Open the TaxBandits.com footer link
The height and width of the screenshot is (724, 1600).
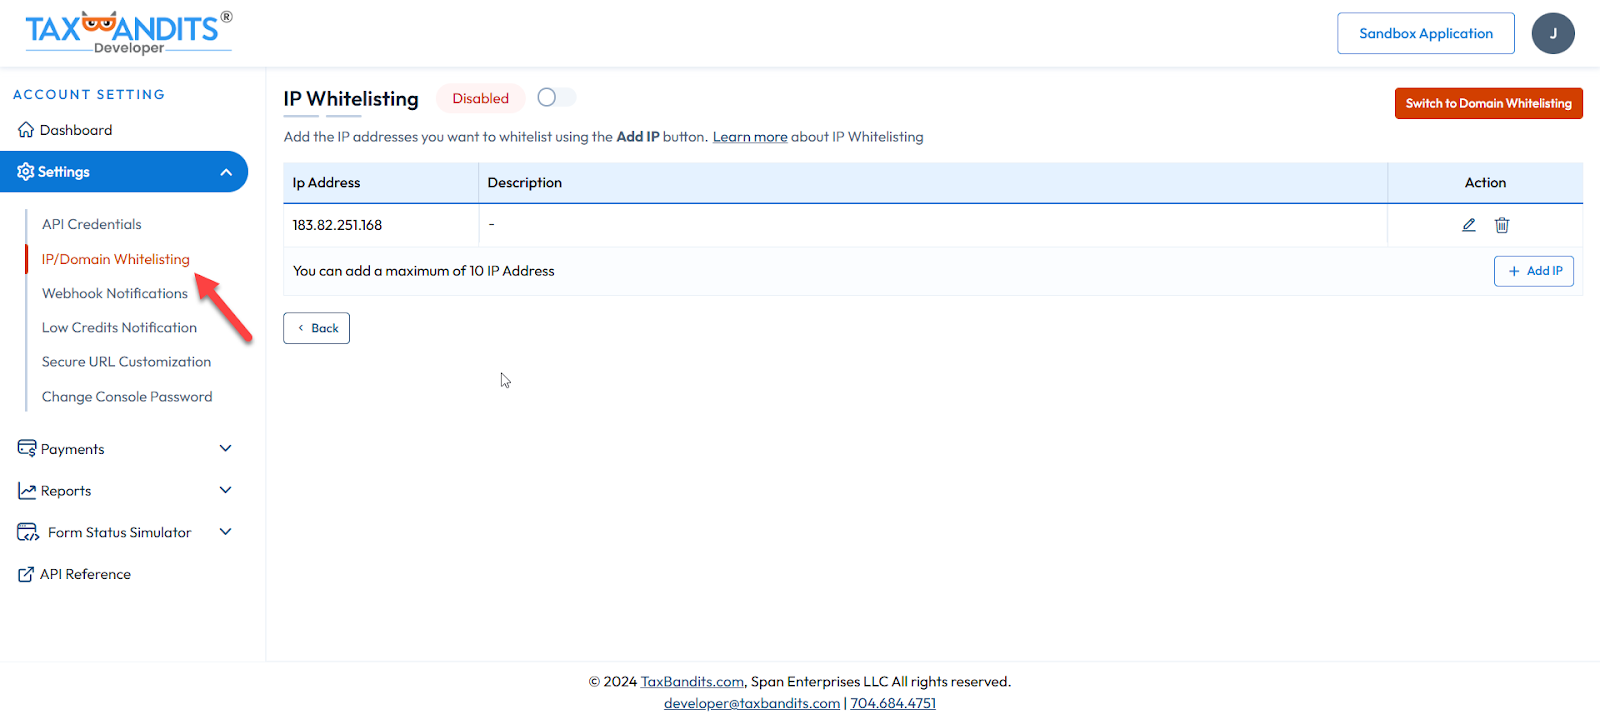692,681
